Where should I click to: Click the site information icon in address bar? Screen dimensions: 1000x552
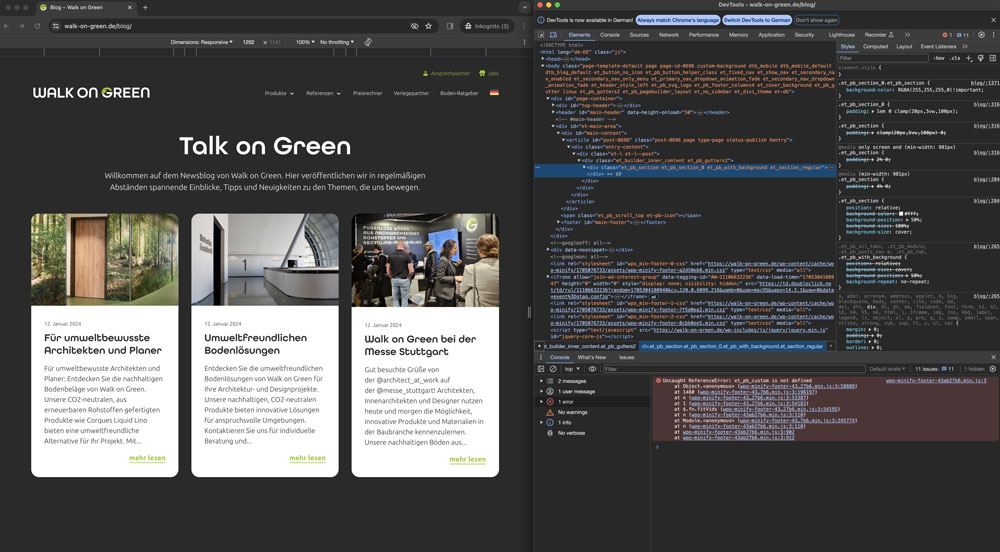tap(56, 26)
